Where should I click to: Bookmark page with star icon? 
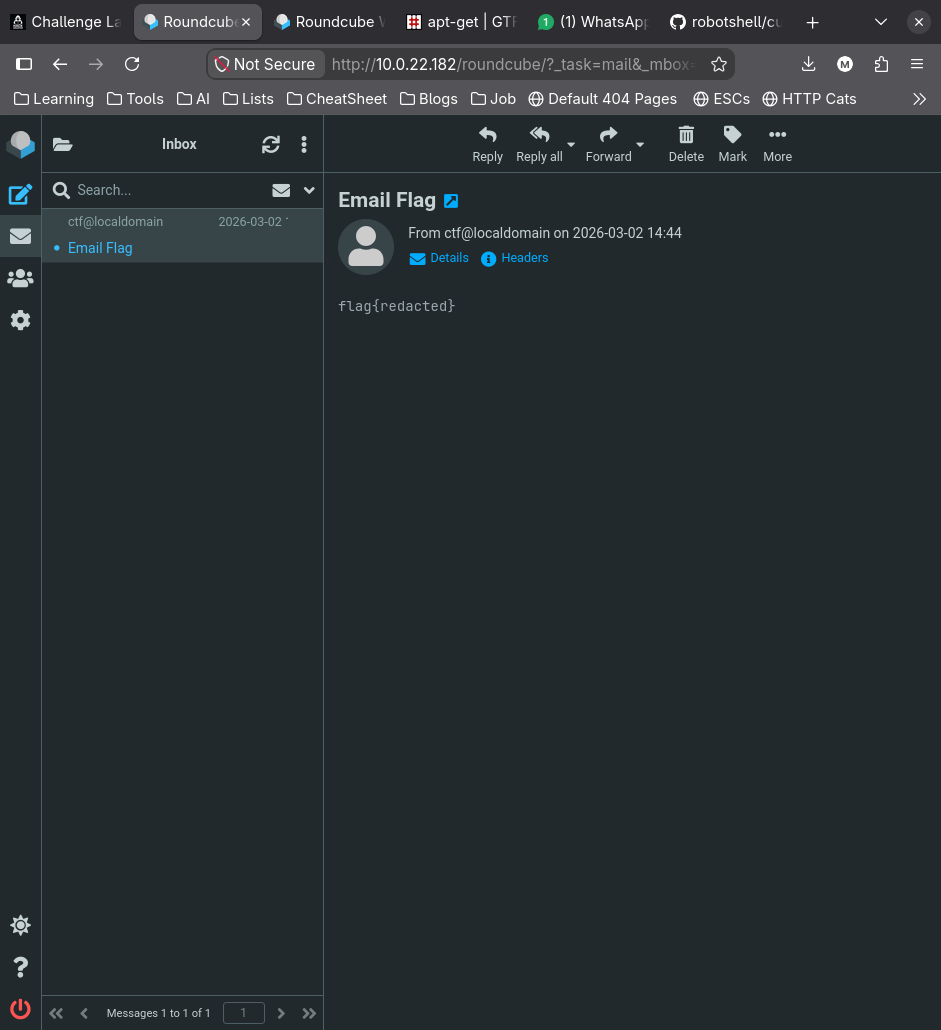(x=719, y=64)
